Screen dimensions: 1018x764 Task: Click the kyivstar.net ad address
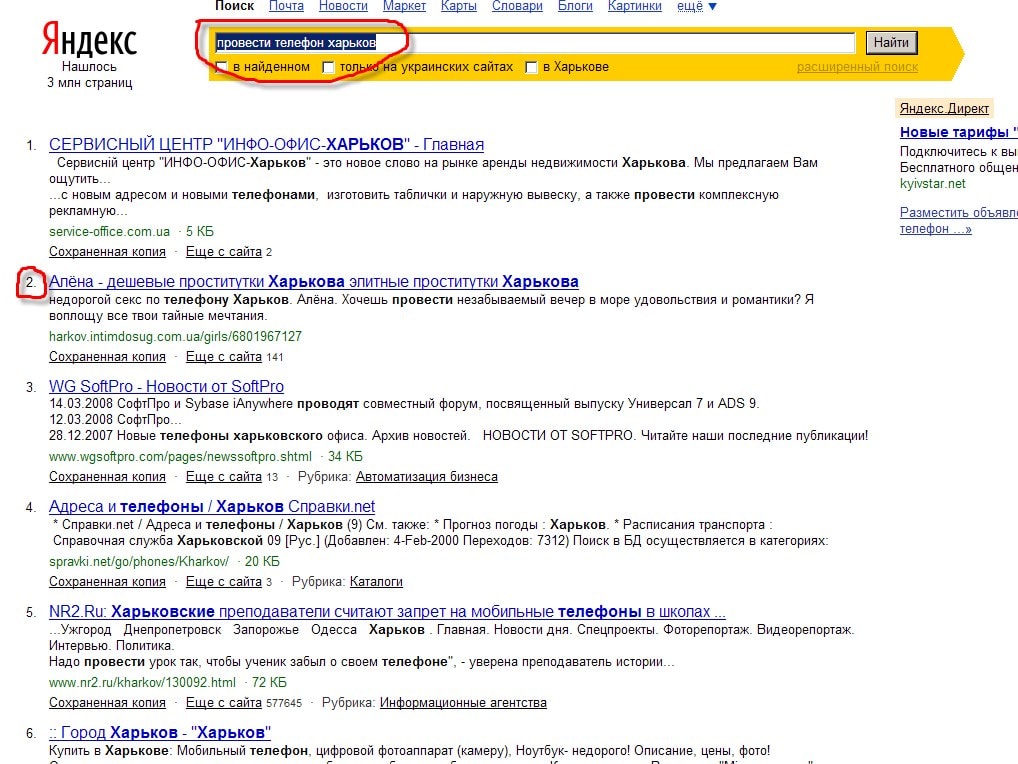click(x=932, y=184)
